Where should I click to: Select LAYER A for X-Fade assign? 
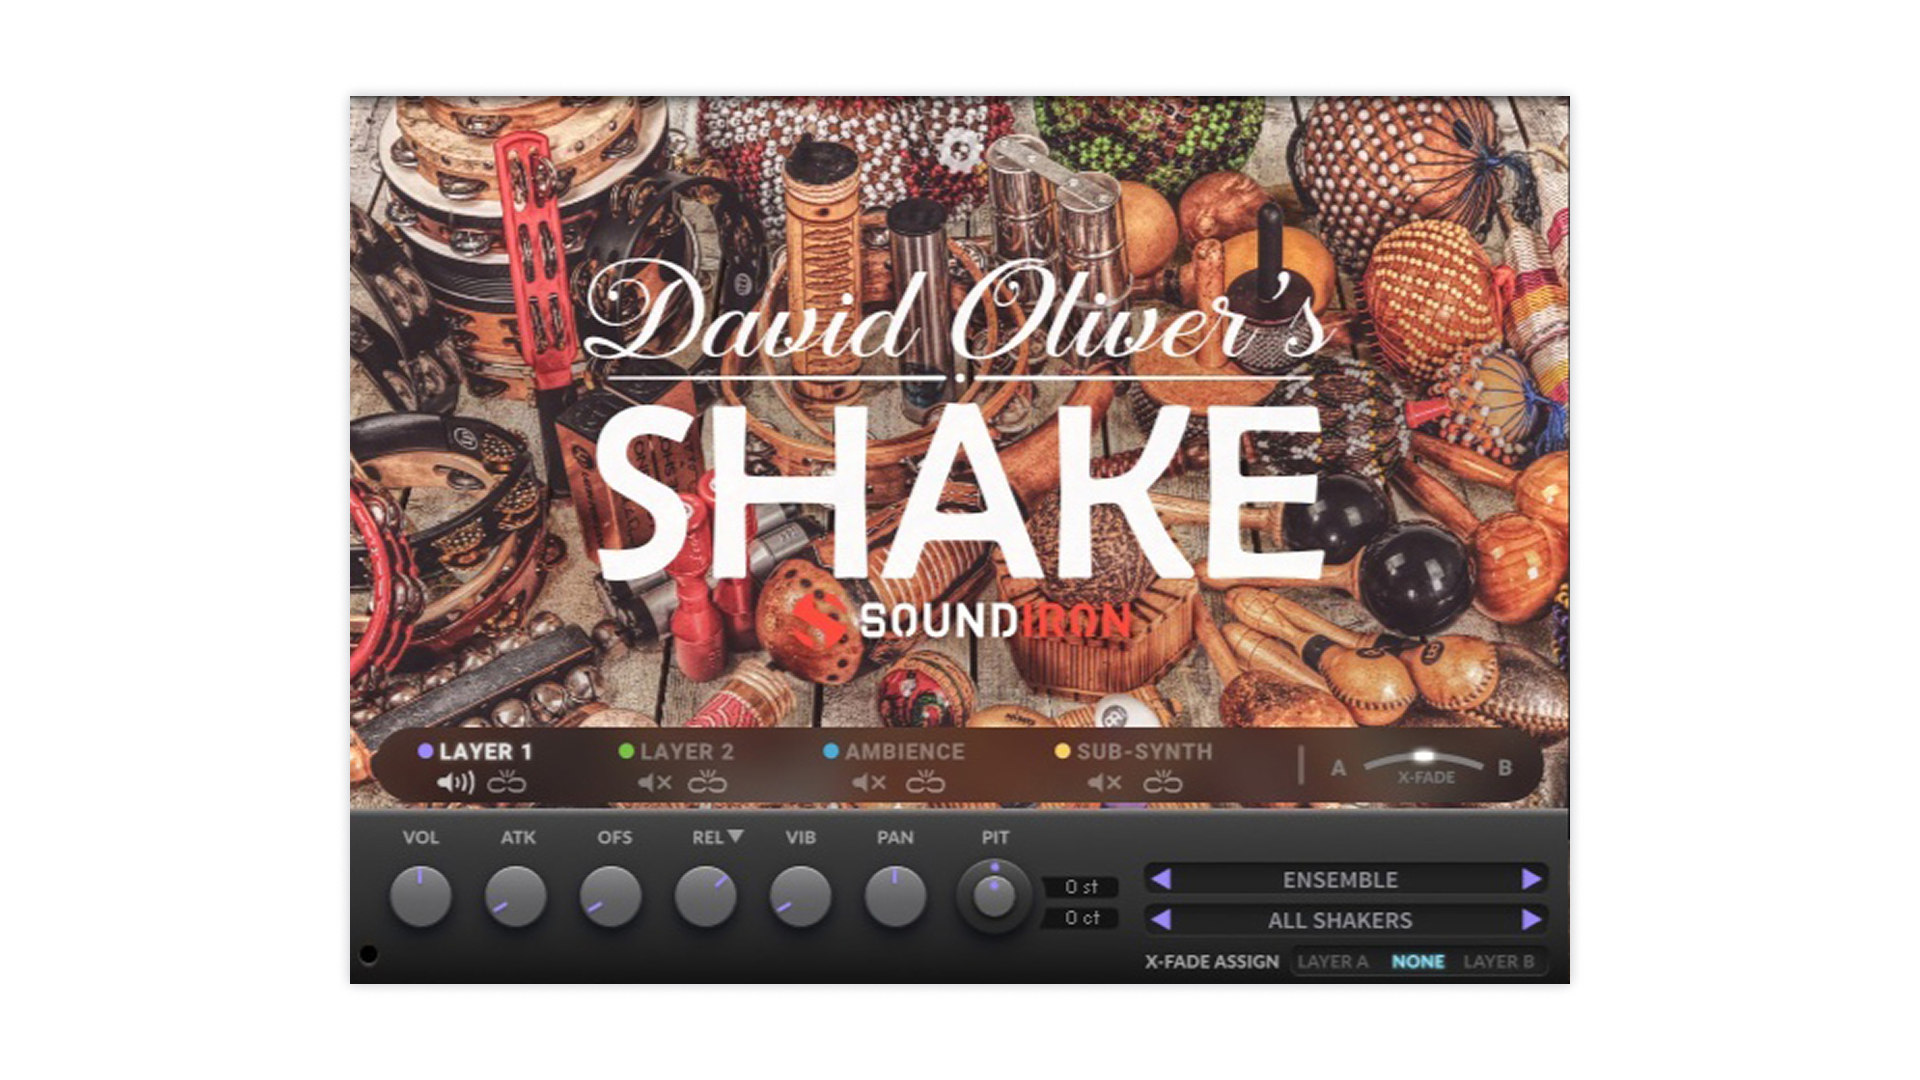pyautogui.click(x=1332, y=962)
